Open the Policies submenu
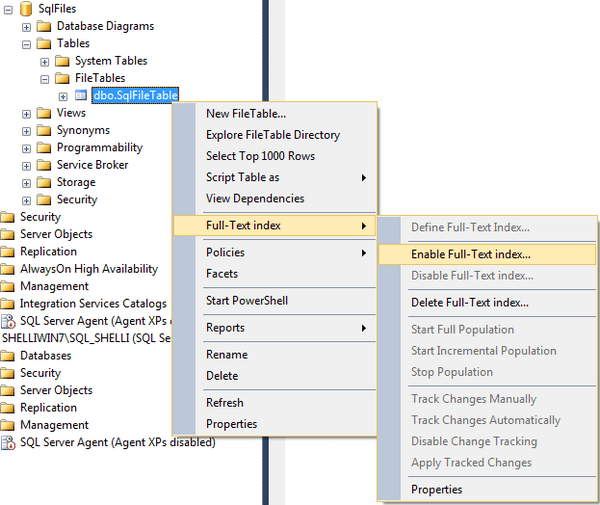Viewport: 600px width, 505px height. (x=274, y=252)
